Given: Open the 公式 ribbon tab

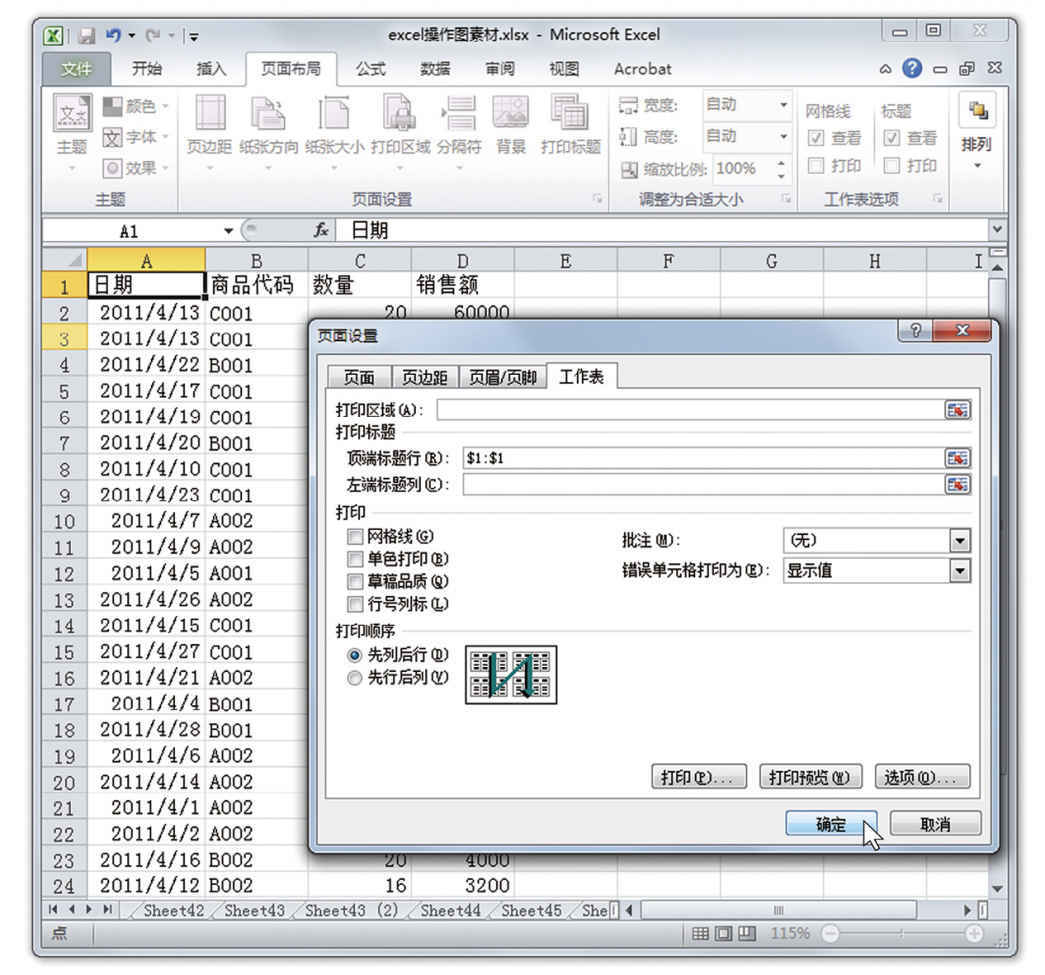Looking at the screenshot, I should (x=371, y=69).
